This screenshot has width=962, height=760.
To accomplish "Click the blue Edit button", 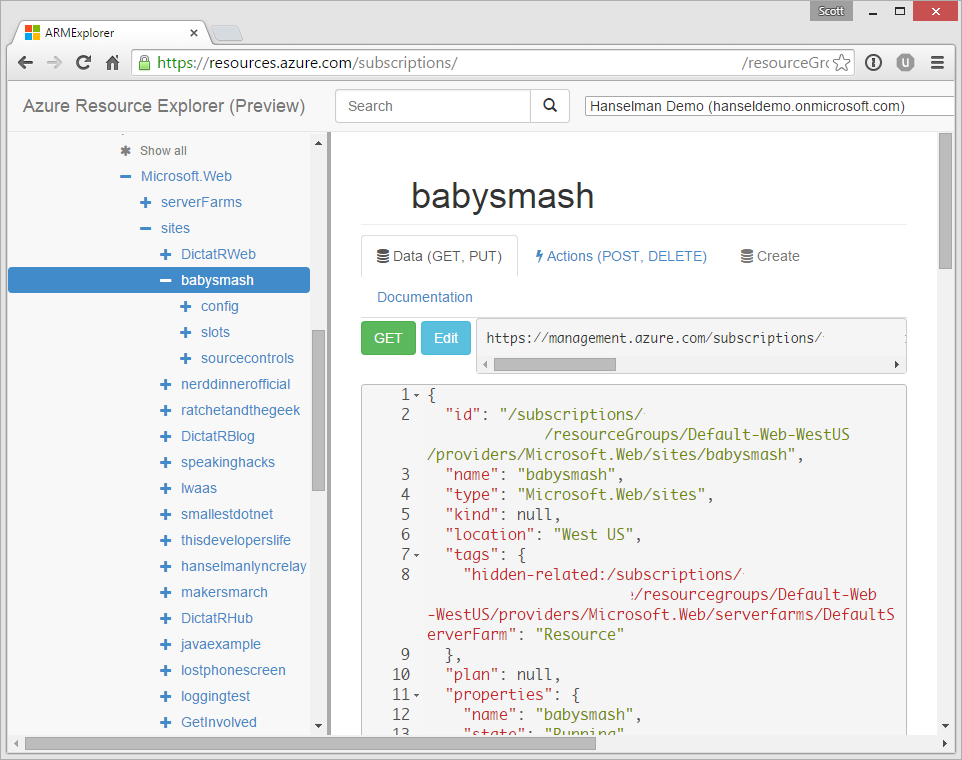I will point(446,338).
